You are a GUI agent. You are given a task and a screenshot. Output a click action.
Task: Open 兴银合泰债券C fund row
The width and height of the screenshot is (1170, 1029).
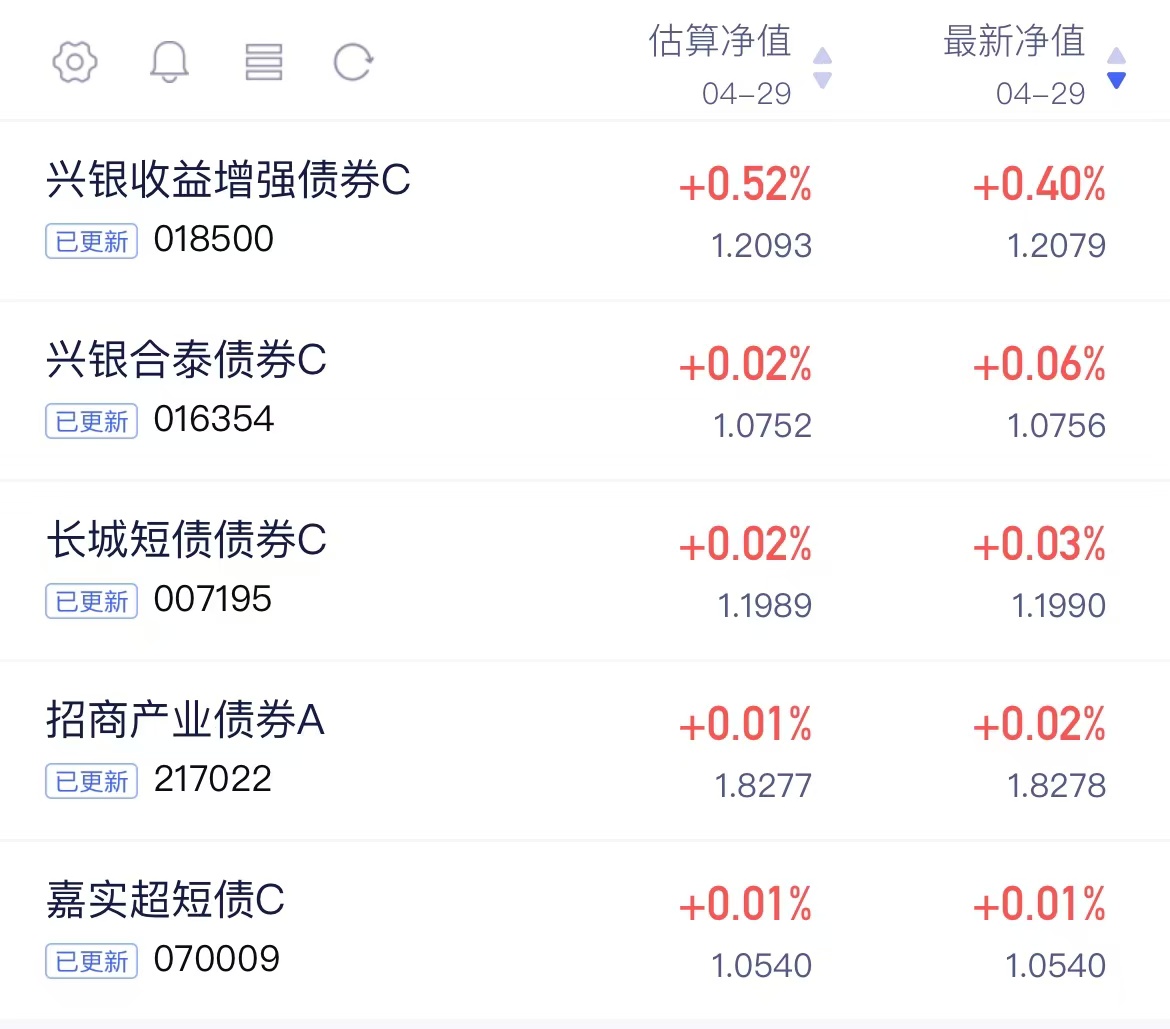pos(585,391)
